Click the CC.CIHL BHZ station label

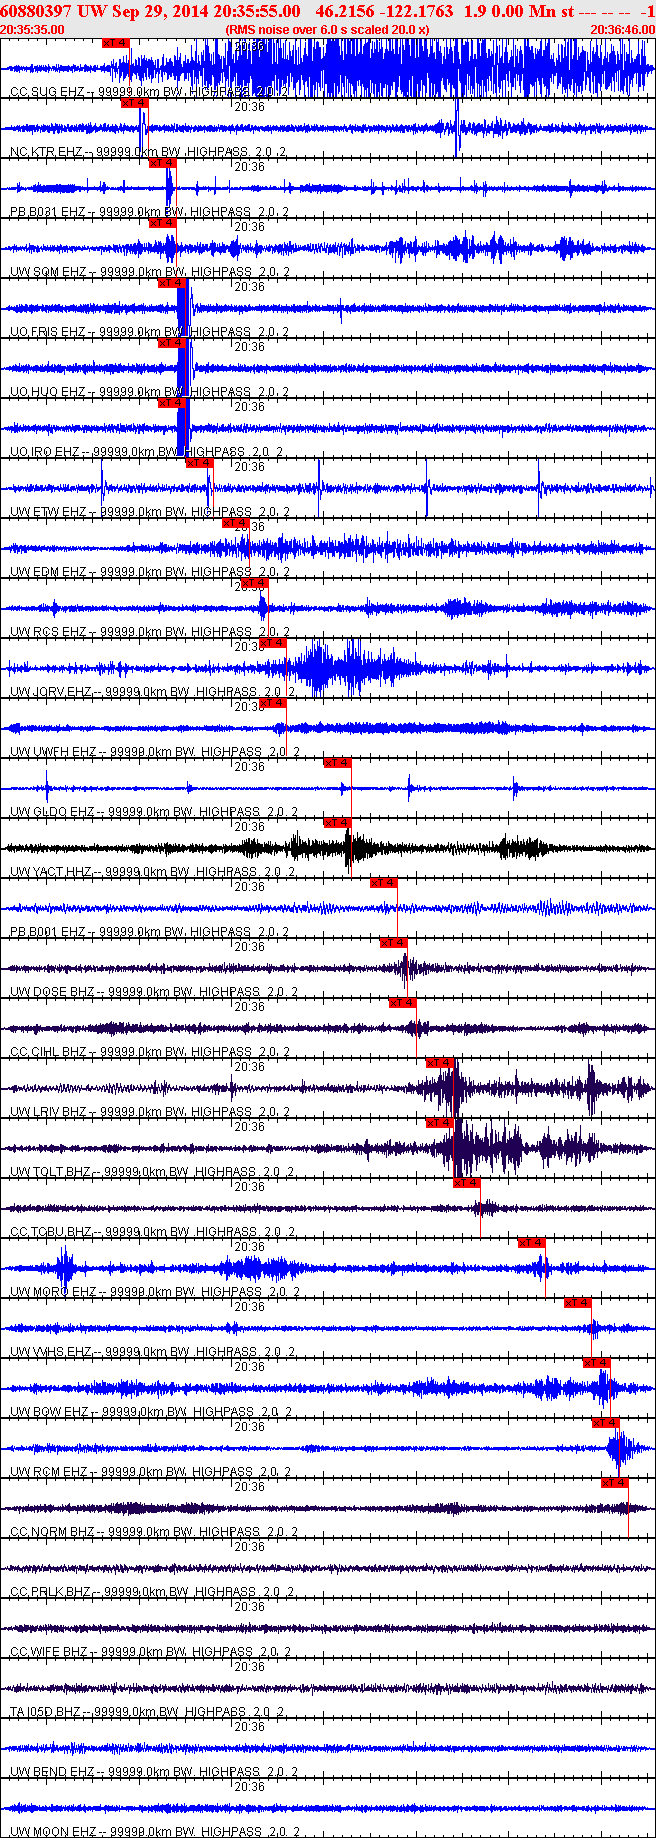tap(48, 1052)
